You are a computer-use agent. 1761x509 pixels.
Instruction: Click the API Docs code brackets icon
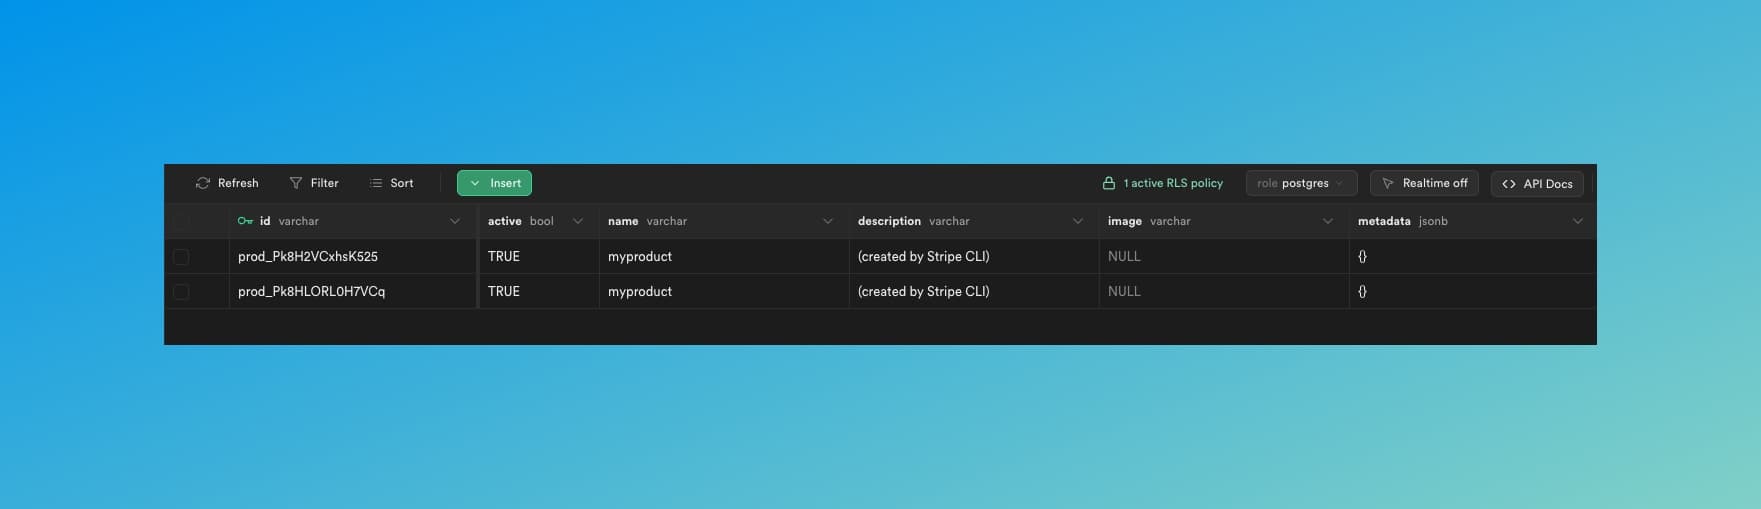click(x=1509, y=184)
